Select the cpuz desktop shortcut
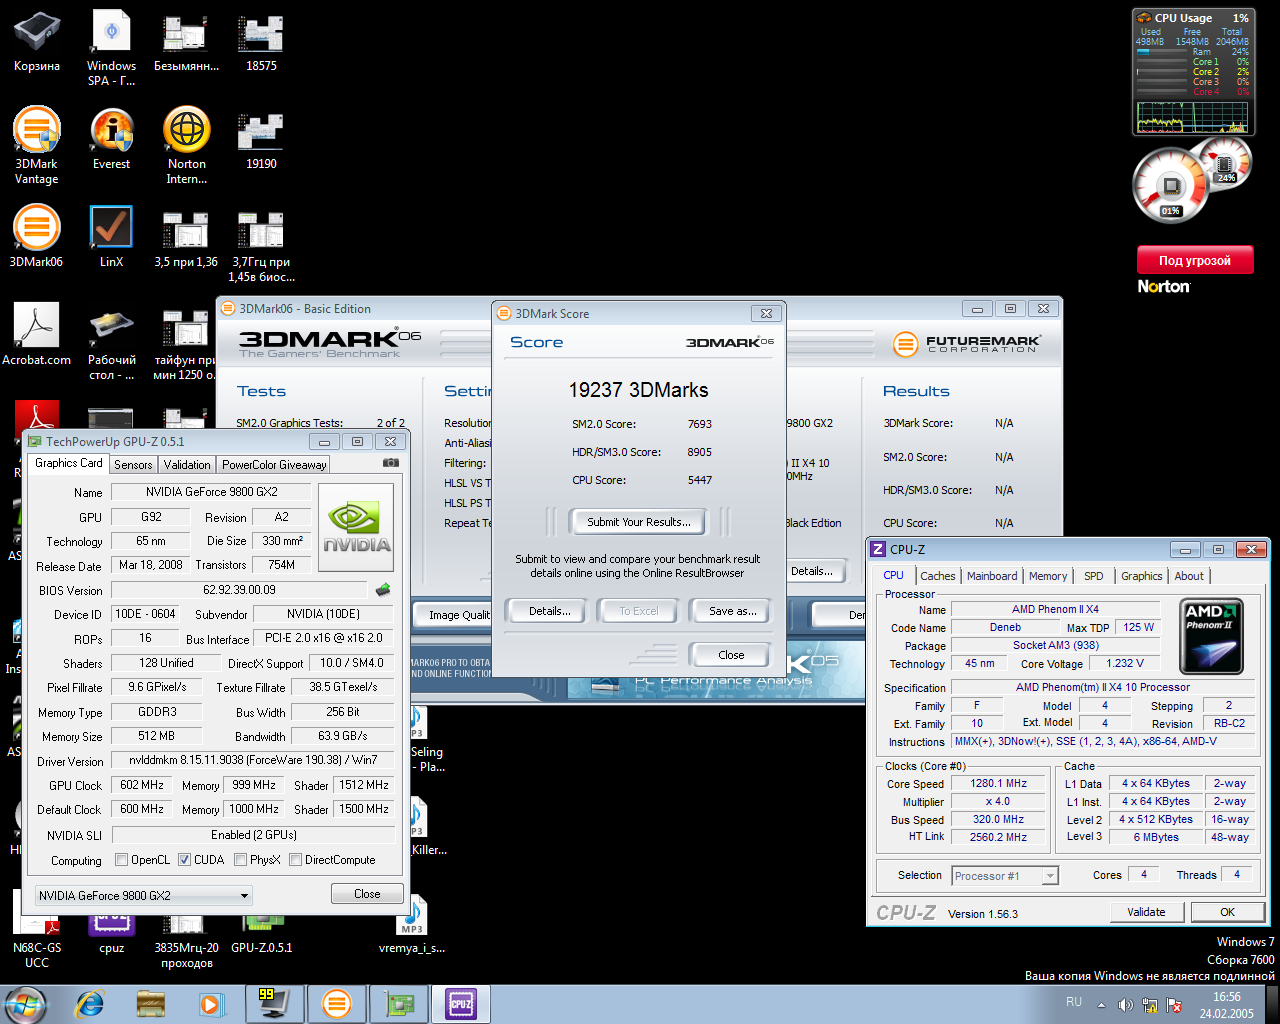This screenshot has width=1280, height=1024. click(112, 930)
